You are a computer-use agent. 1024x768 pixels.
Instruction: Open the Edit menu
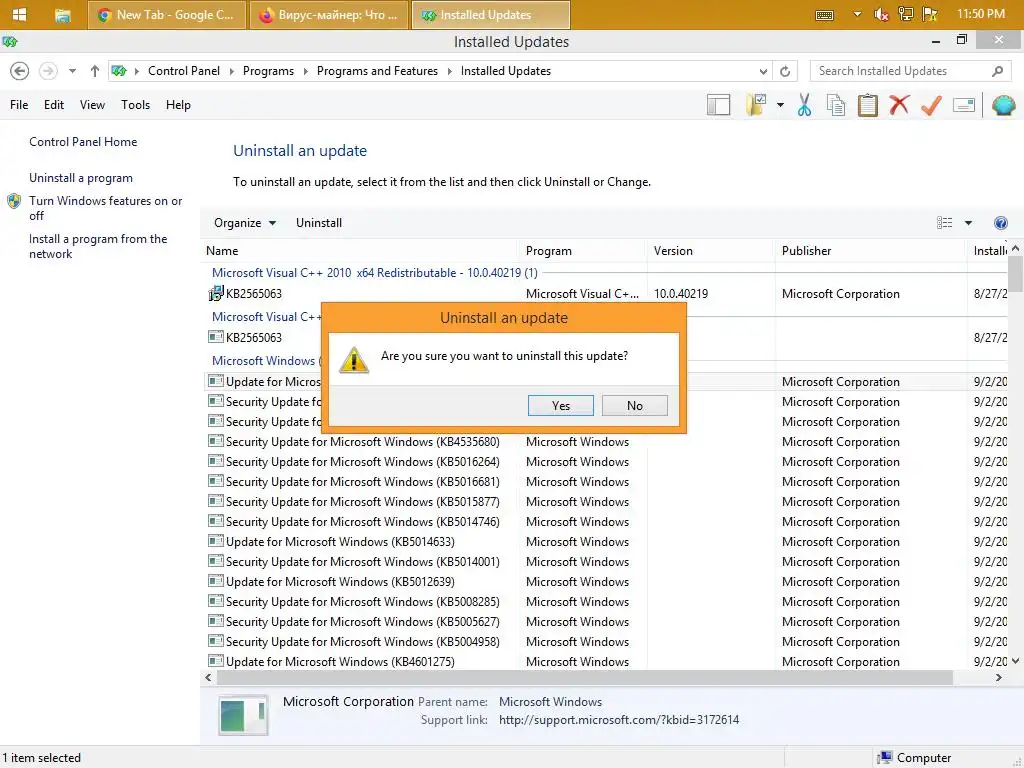pos(54,105)
